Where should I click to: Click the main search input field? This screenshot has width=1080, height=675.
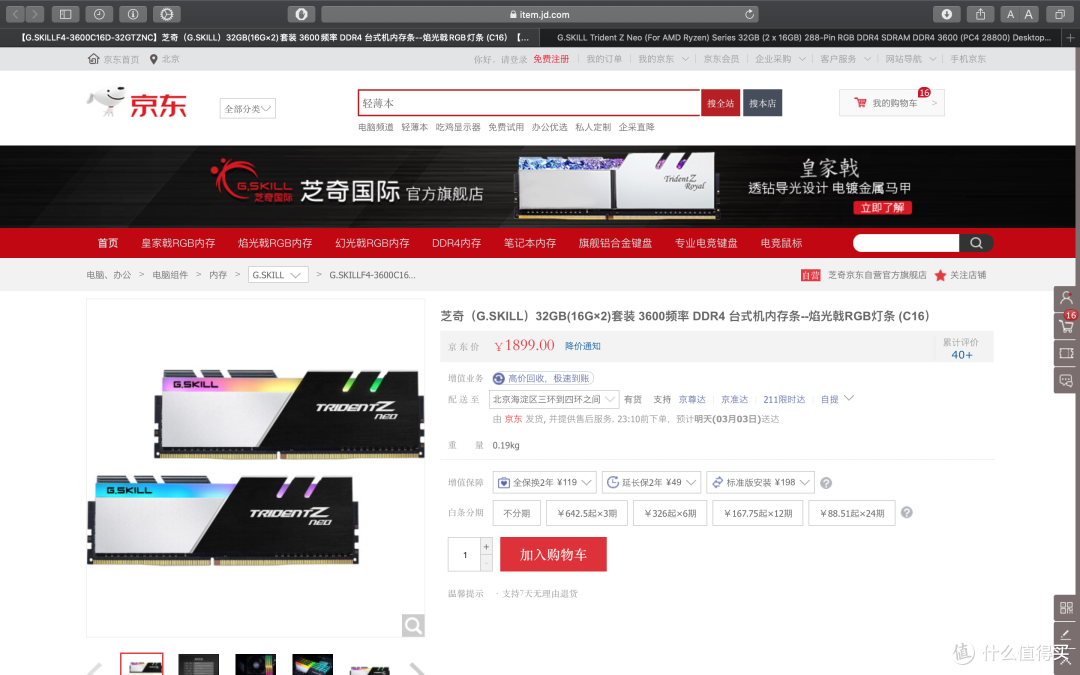point(529,103)
